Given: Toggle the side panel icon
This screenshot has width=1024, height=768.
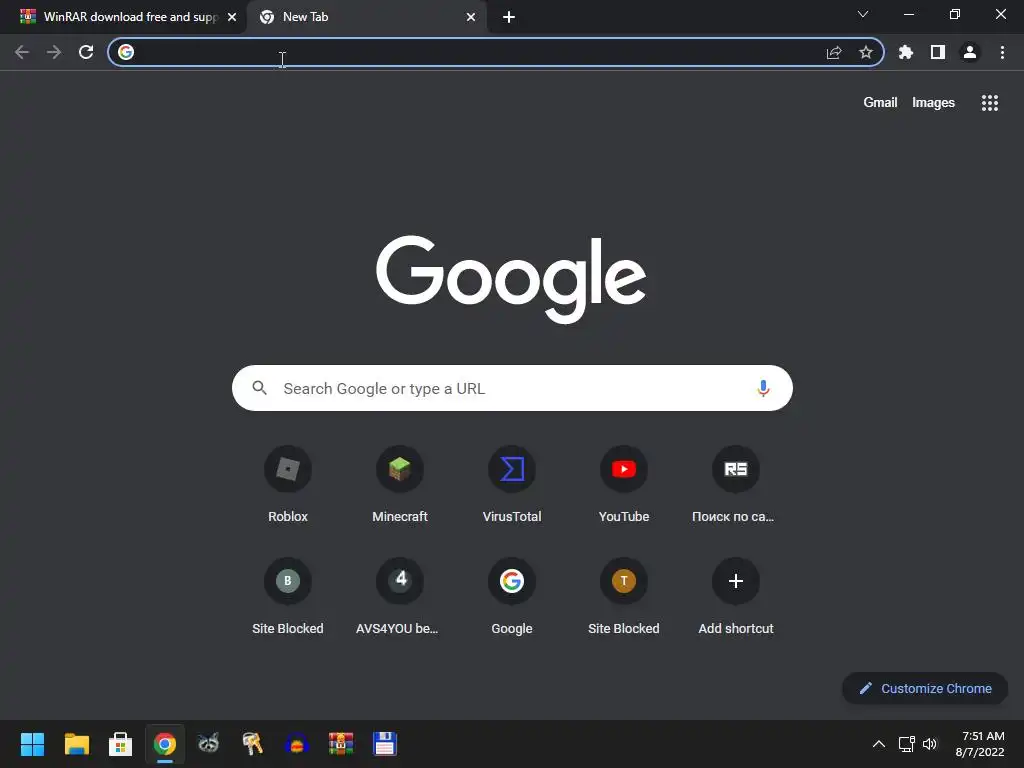Looking at the screenshot, I should 938,52.
